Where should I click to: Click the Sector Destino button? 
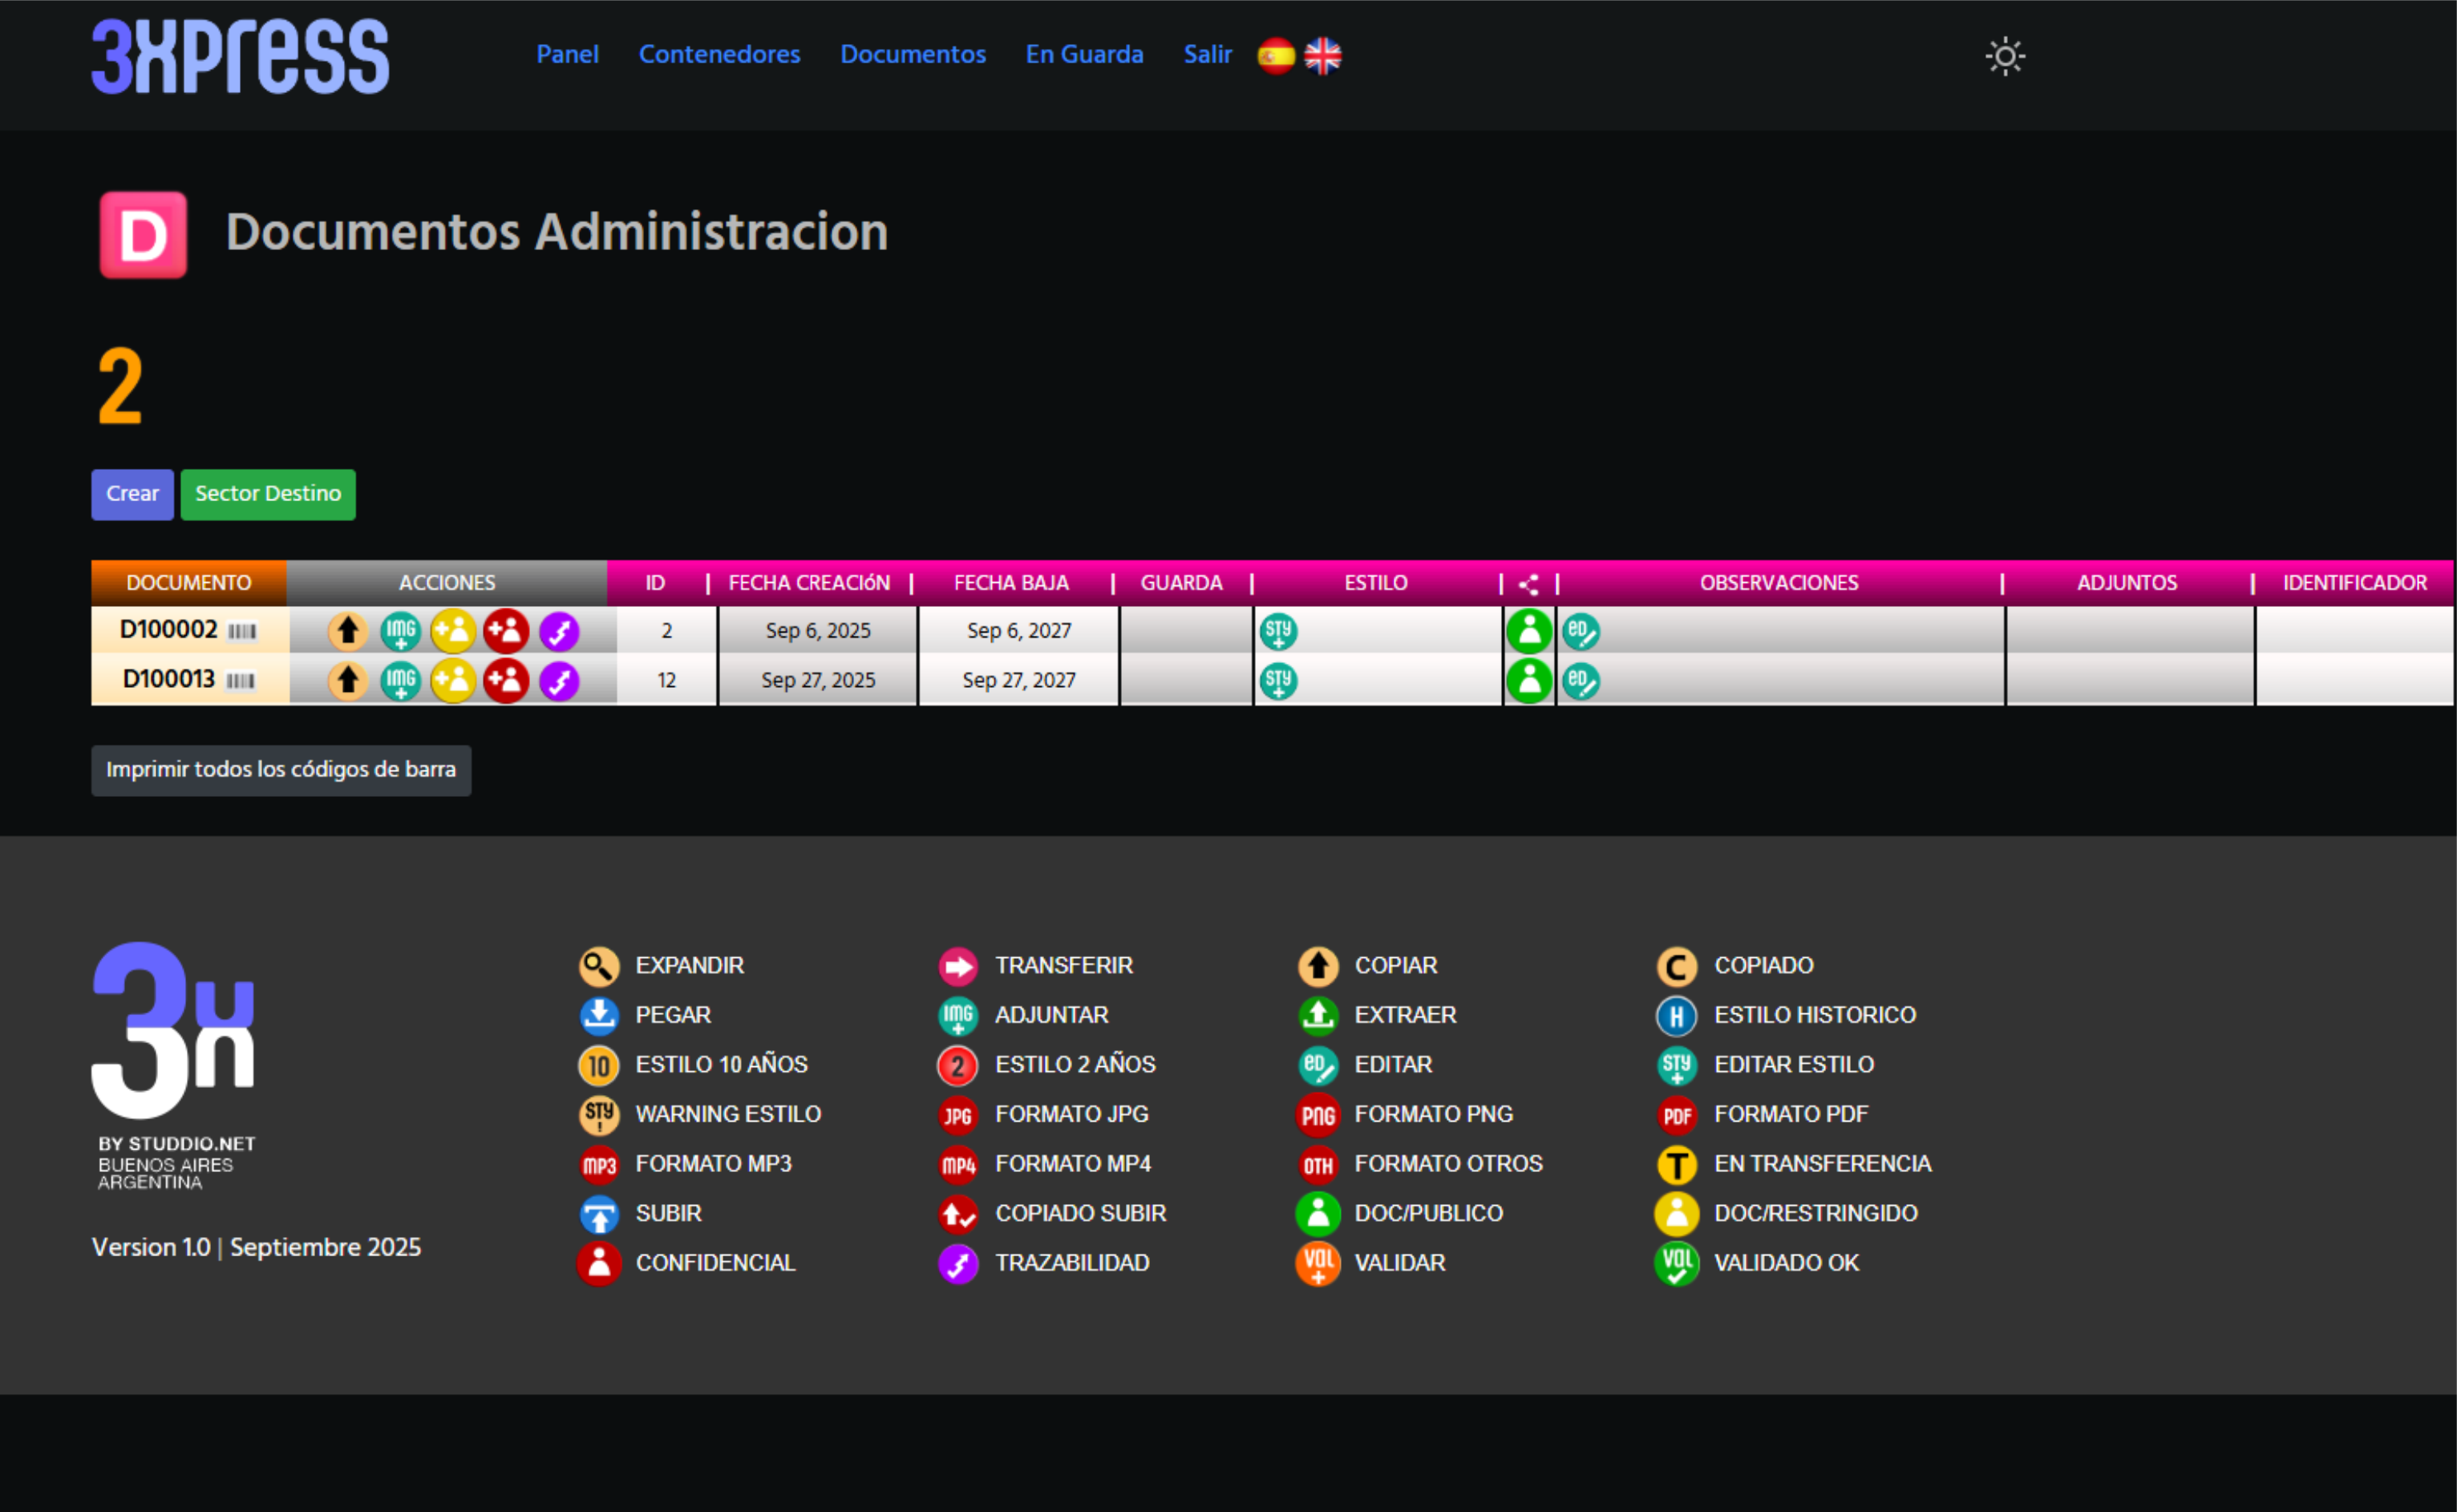pyautogui.click(x=268, y=494)
